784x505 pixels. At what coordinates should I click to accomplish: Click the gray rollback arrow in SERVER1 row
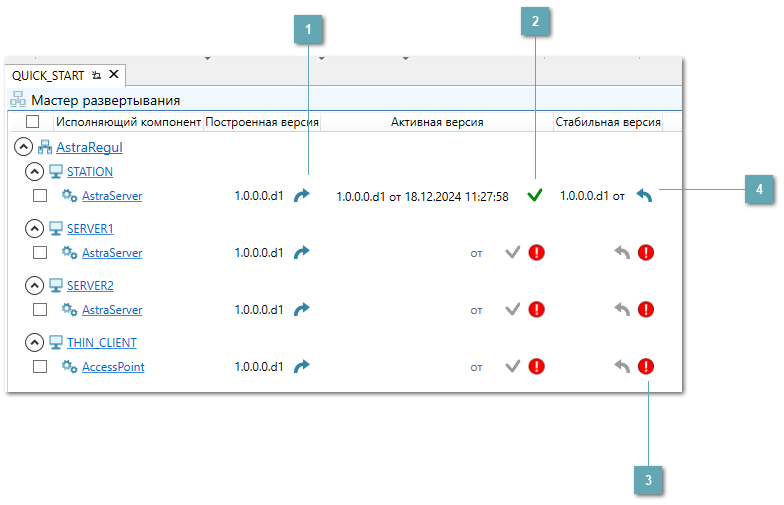tap(622, 253)
